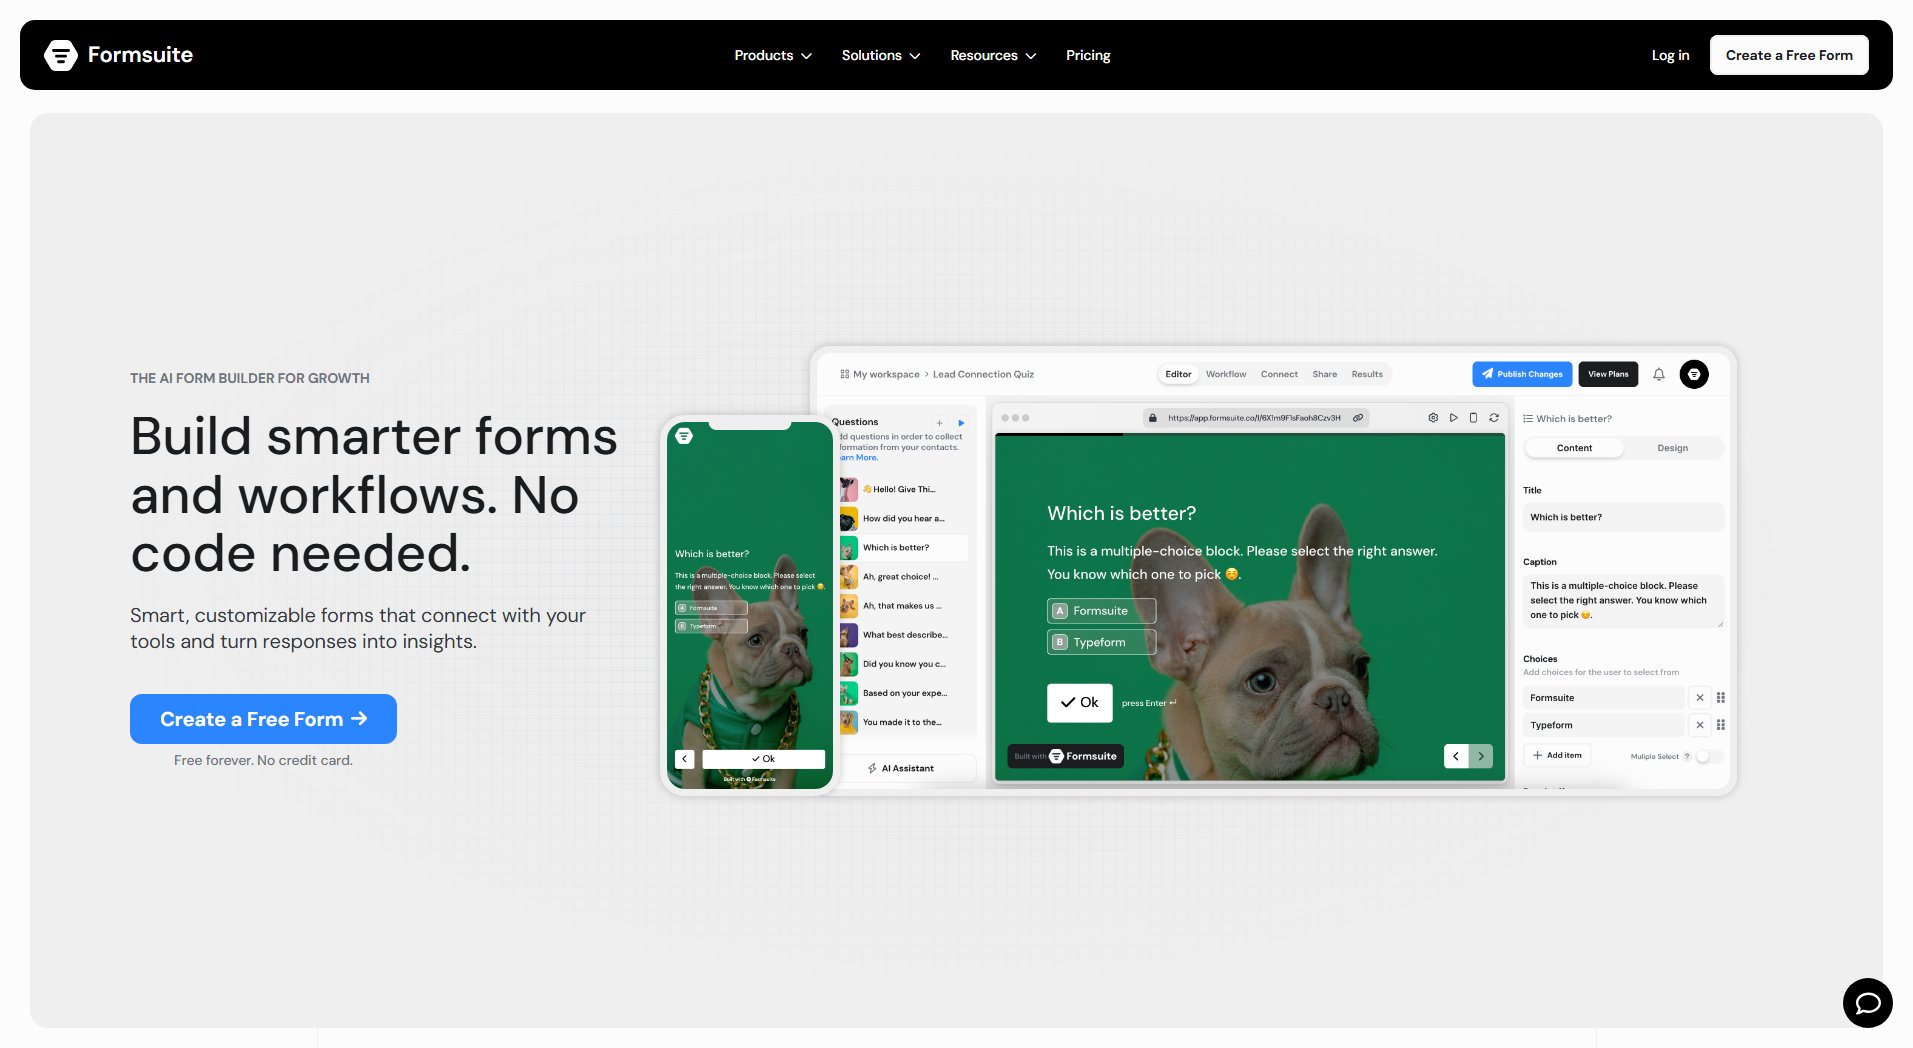The image size is (1913, 1048).
Task: Toggle the Multiple Select switch
Action: click(1708, 756)
